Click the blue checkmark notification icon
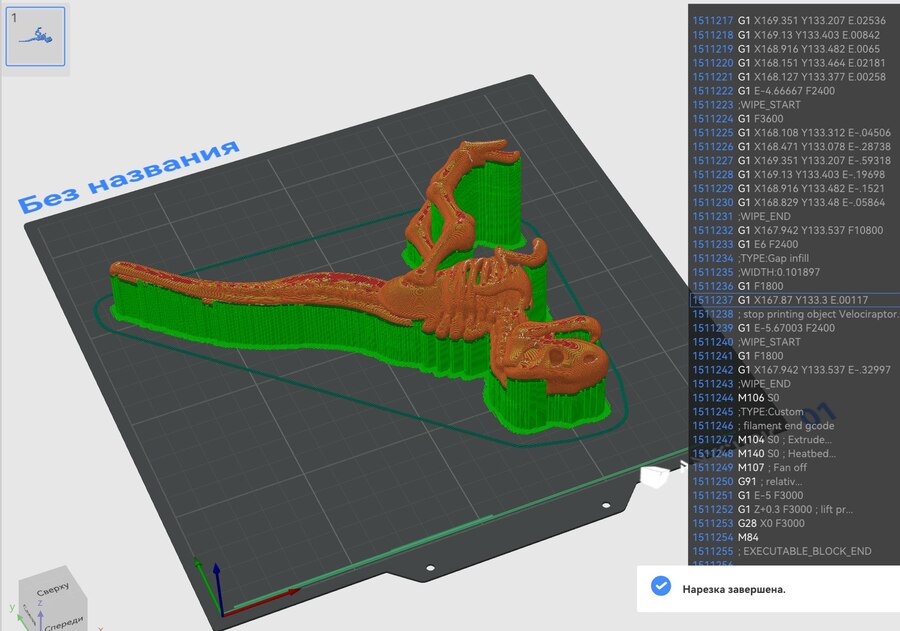Screen dimensions: 900x631 (660, 587)
